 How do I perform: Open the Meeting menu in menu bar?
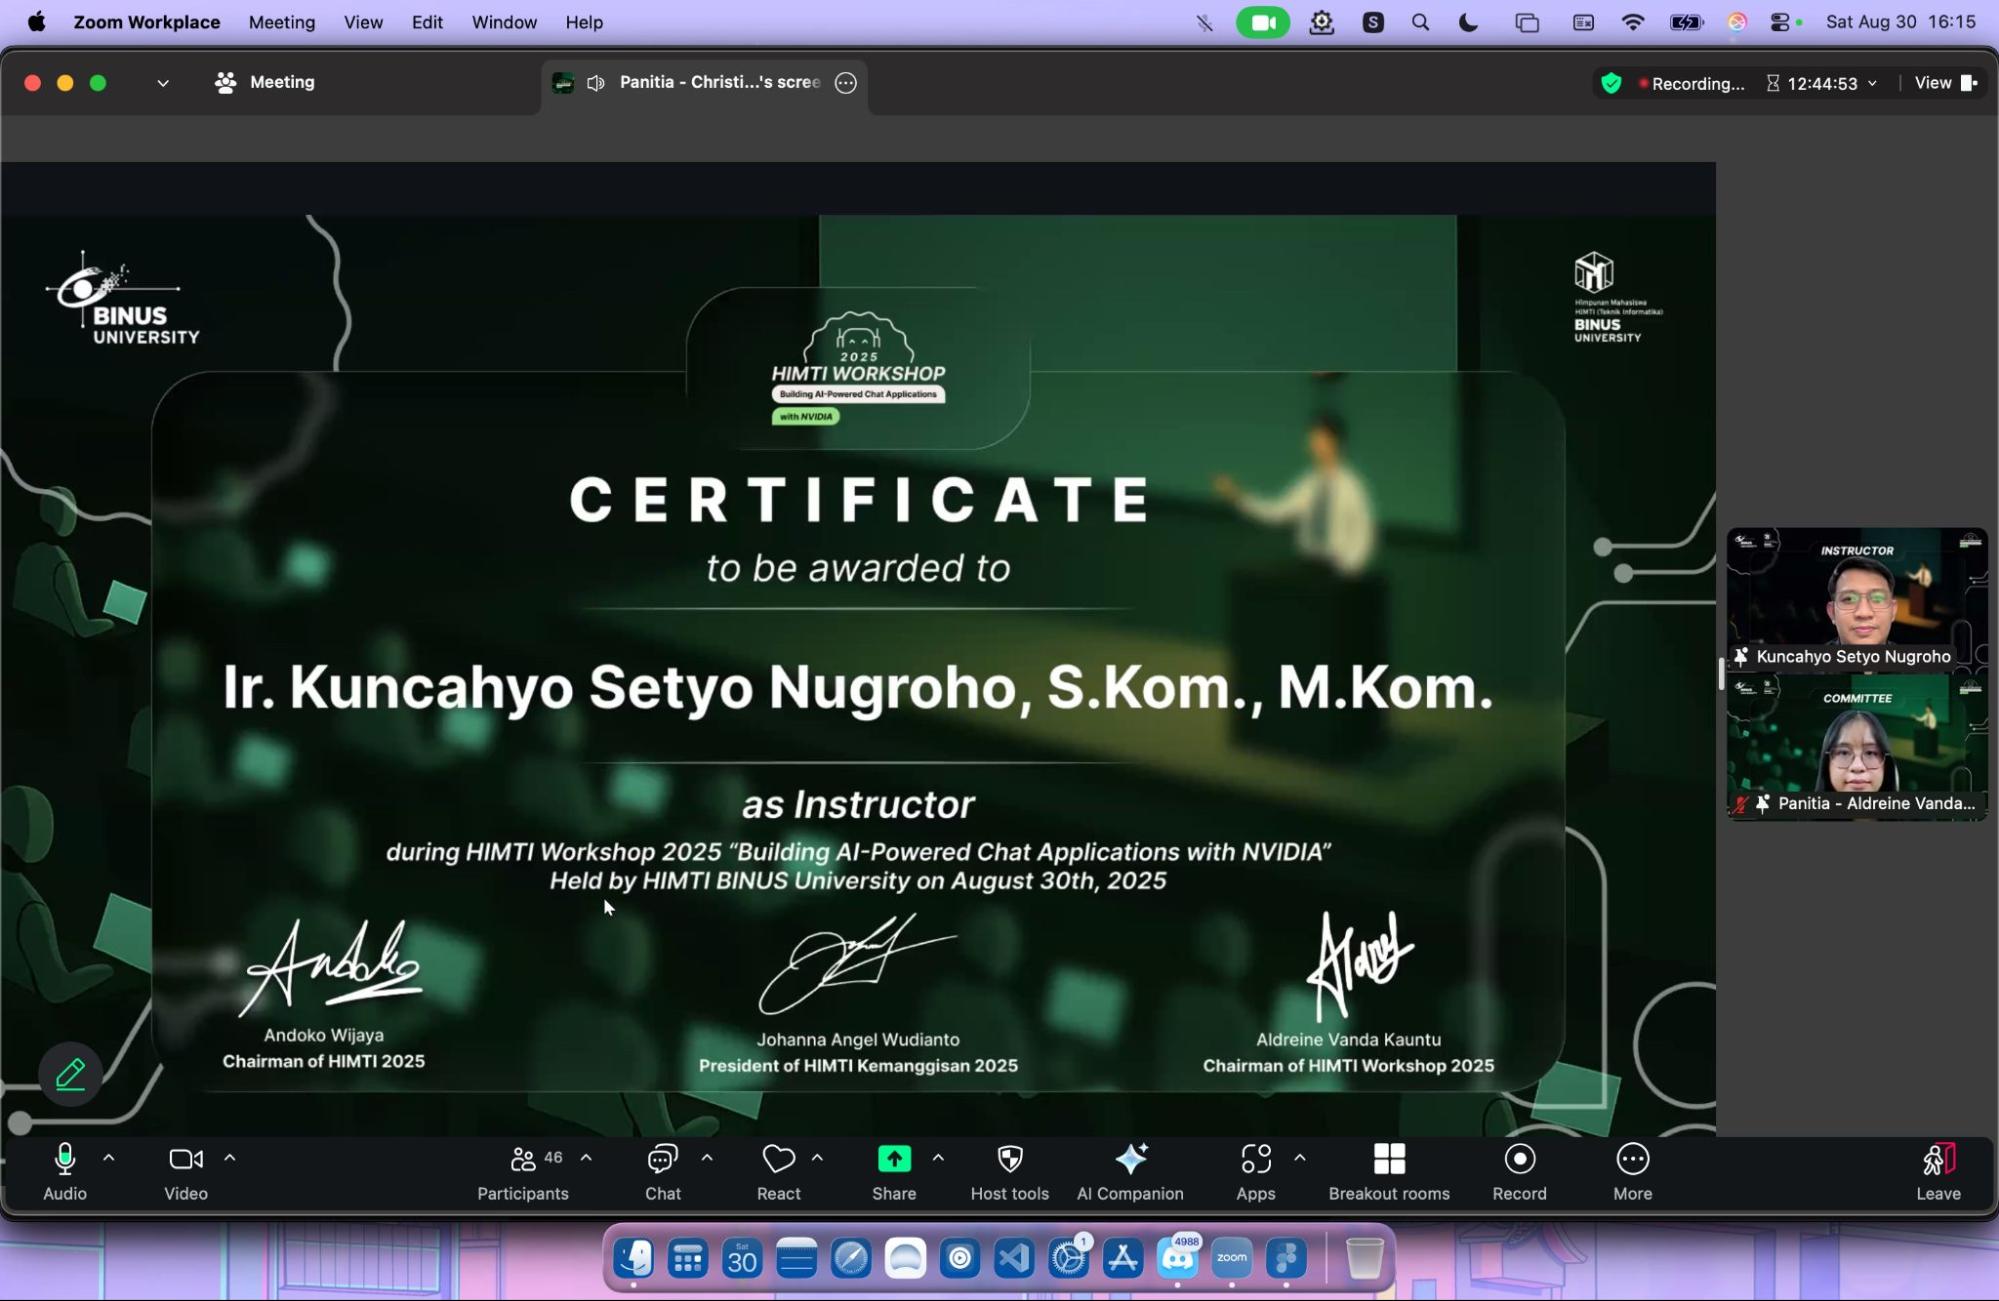282,22
